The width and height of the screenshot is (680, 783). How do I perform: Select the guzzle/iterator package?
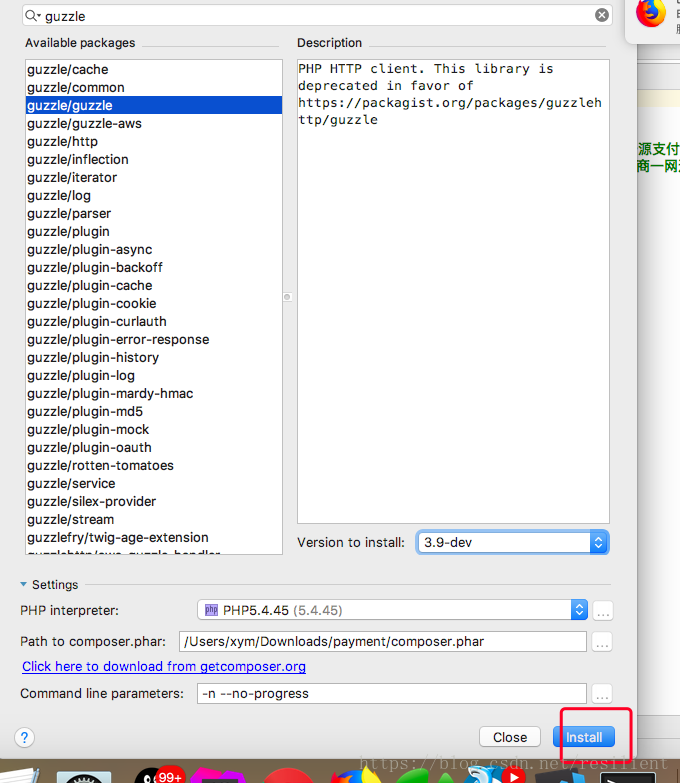point(154,177)
